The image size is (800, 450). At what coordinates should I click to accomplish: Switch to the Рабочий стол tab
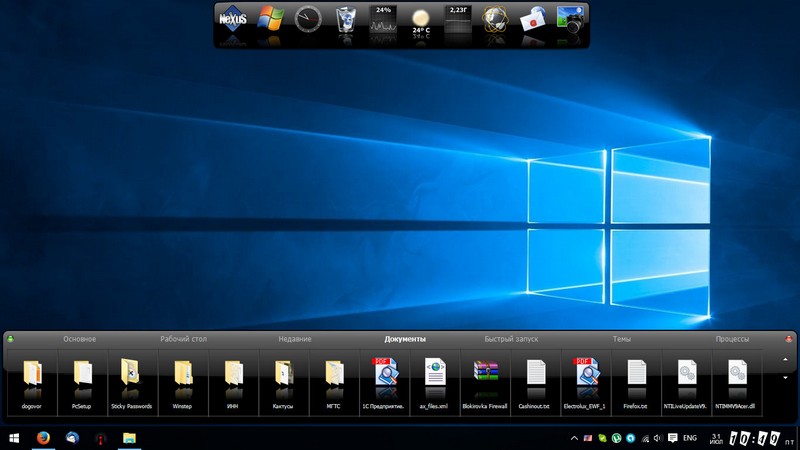(x=183, y=339)
